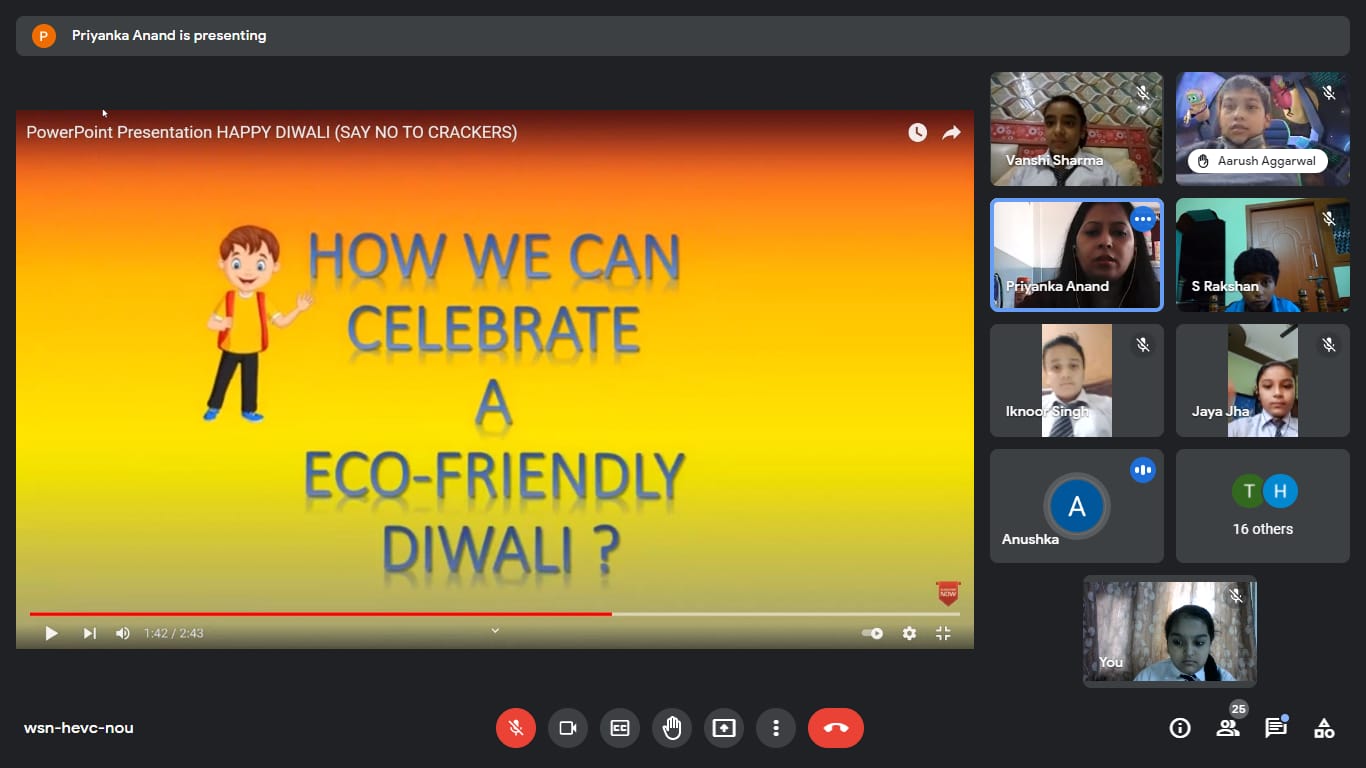Select Anushka participant tile
The width and height of the screenshot is (1366, 768).
pyautogui.click(x=1077, y=506)
